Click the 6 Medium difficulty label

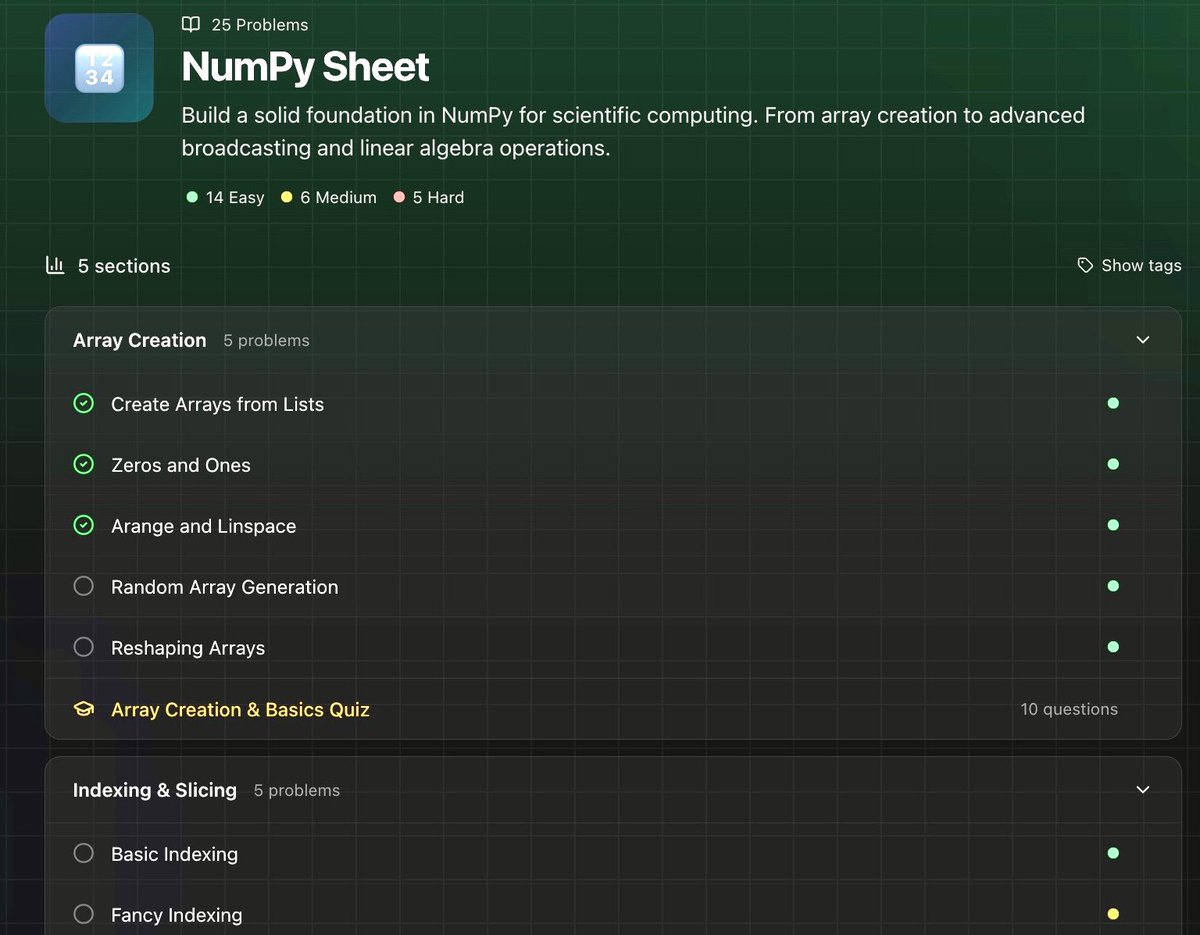pyautogui.click(x=339, y=197)
